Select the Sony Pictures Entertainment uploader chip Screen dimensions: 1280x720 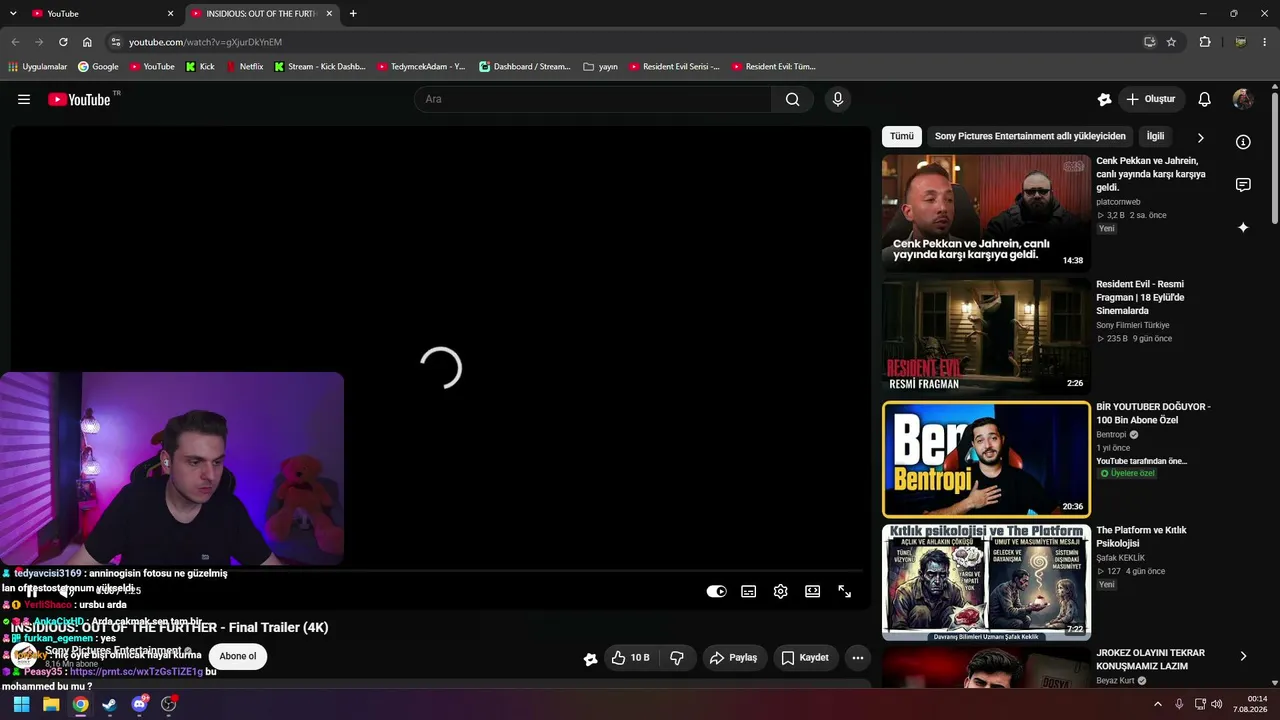[1030, 136]
